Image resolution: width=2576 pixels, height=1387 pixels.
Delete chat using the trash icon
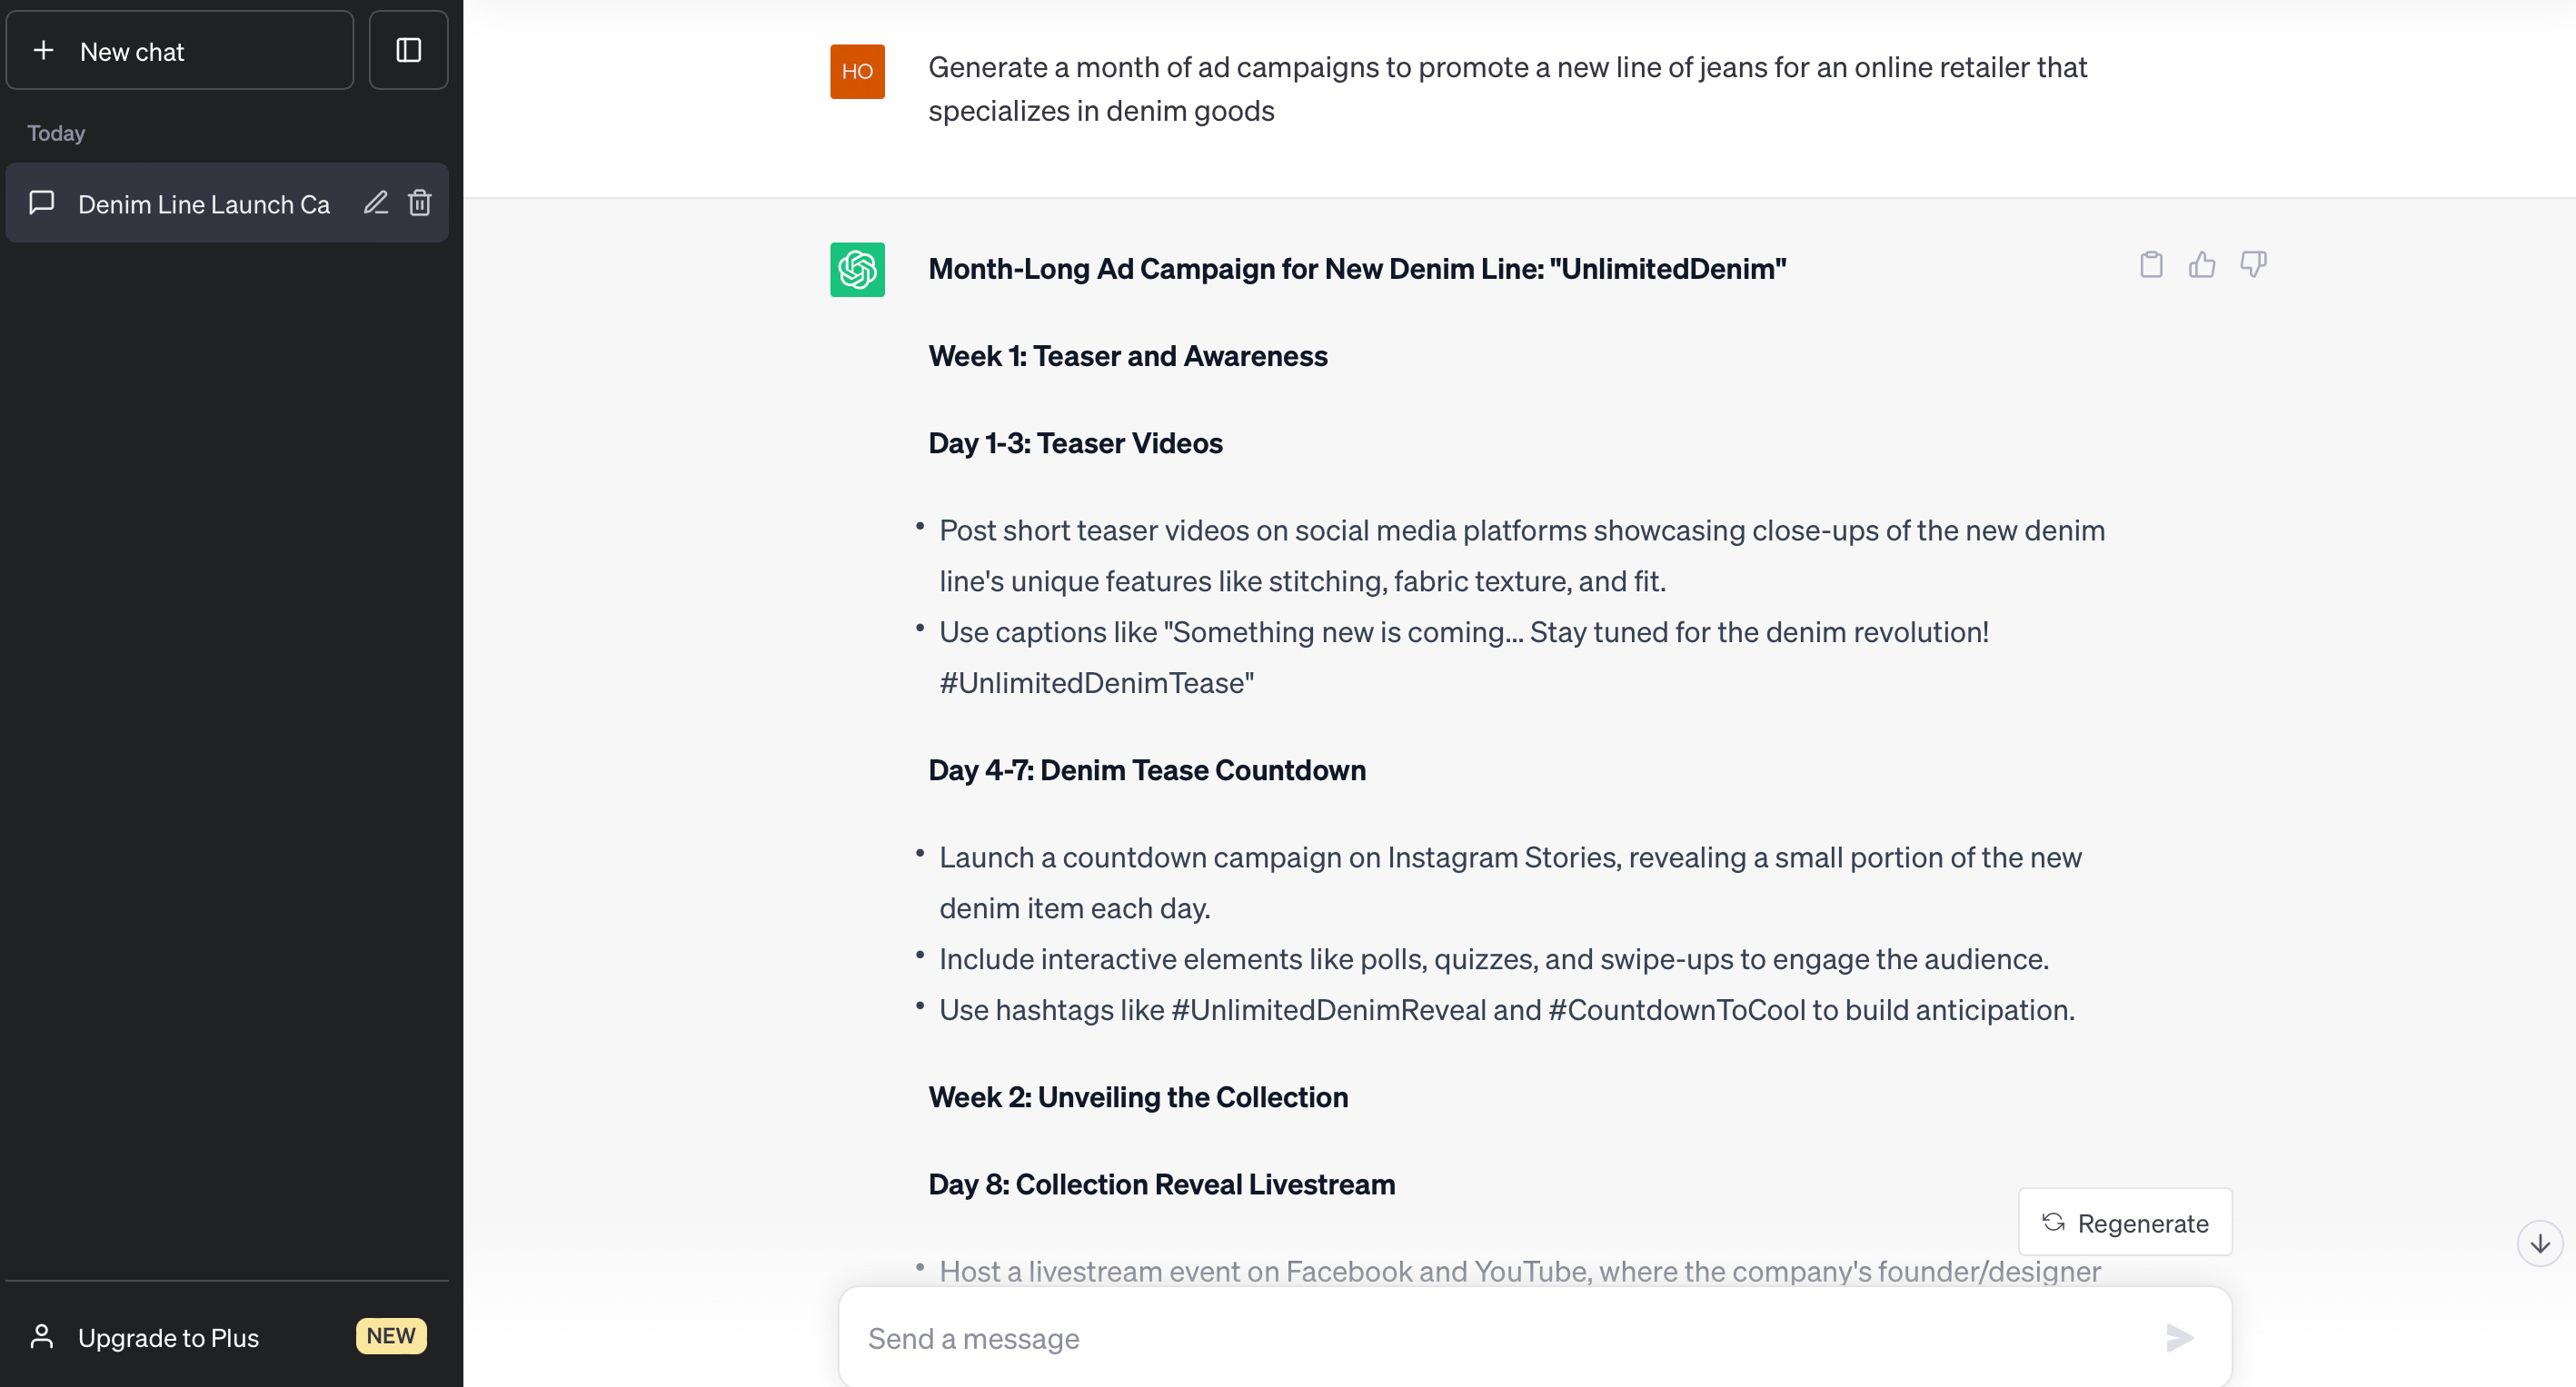pyautogui.click(x=420, y=203)
